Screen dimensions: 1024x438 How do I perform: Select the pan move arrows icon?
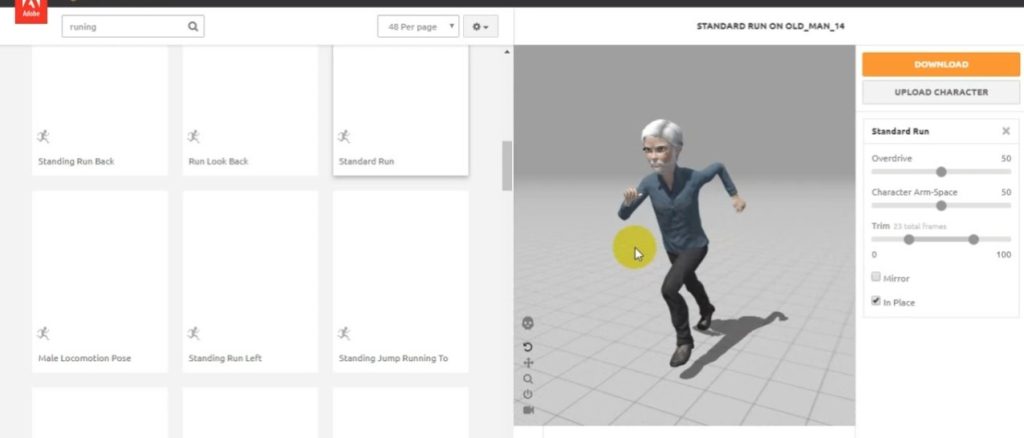tap(528, 363)
